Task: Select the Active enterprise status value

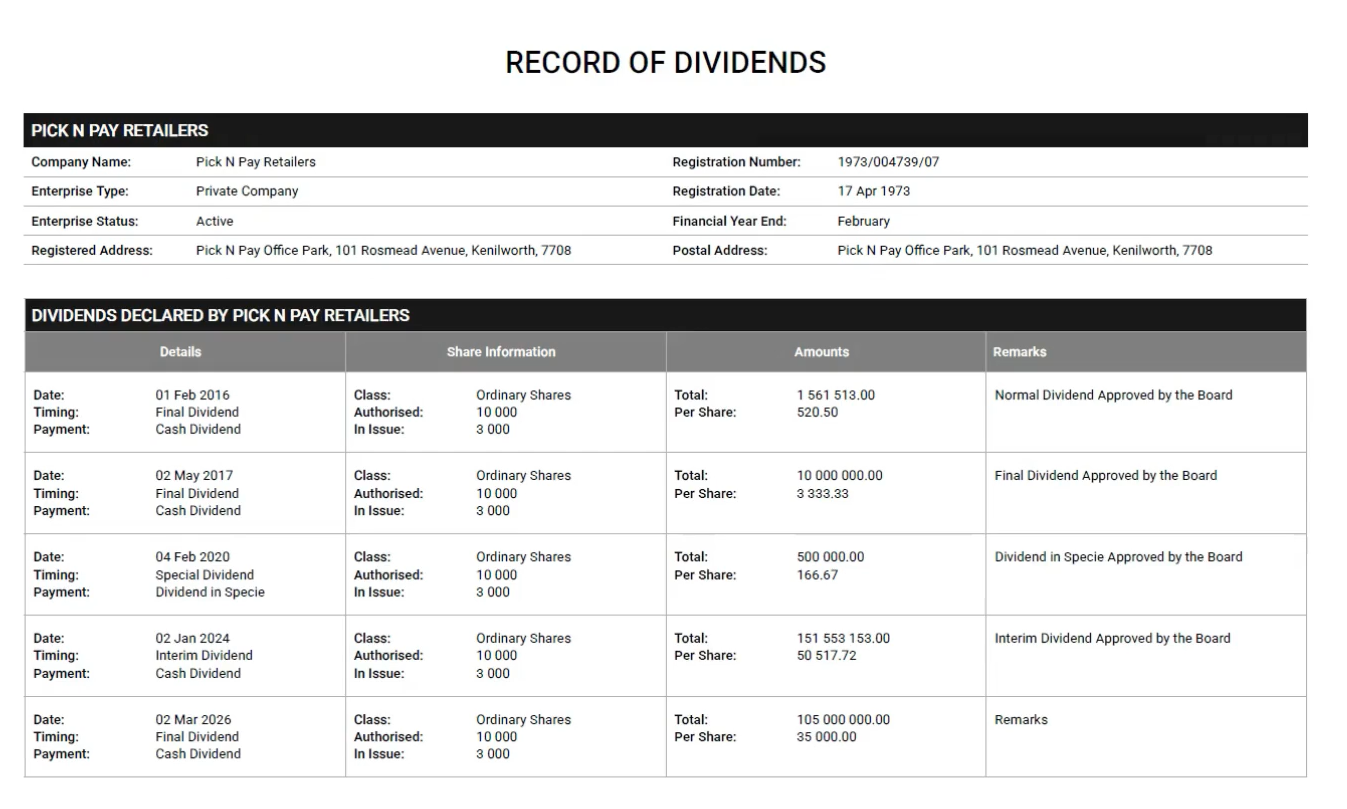Action: point(214,221)
